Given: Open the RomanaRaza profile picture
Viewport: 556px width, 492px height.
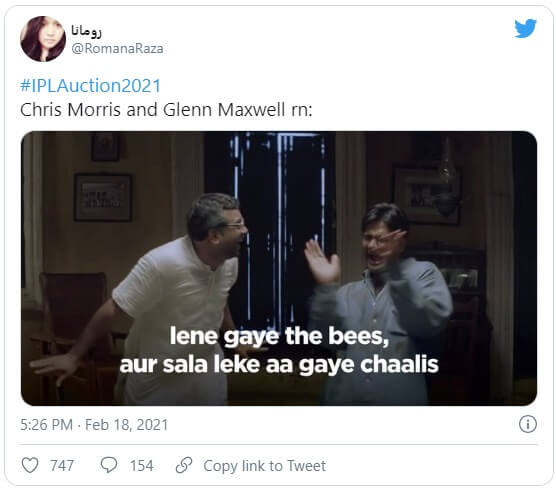Looking at the screenshot, I should (43, 39).
